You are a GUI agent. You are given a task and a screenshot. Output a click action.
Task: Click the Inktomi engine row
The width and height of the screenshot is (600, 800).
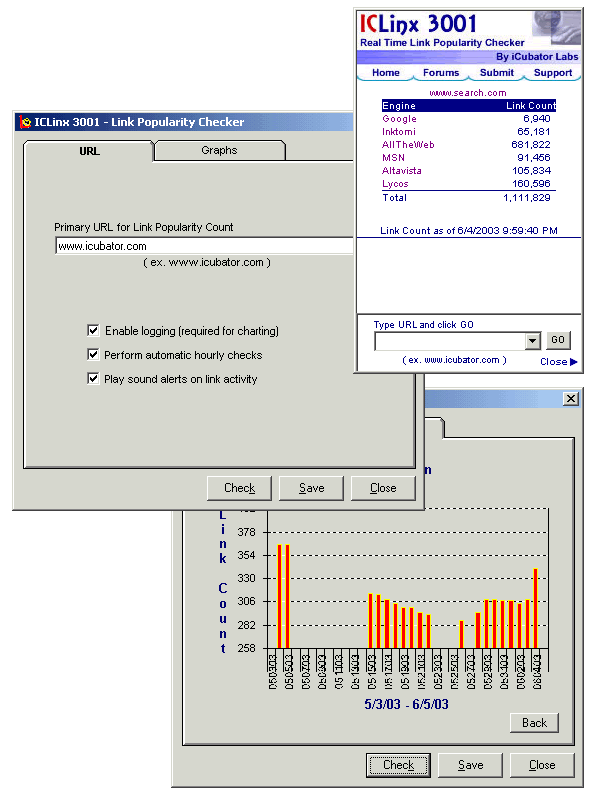[x=468, y=132]
